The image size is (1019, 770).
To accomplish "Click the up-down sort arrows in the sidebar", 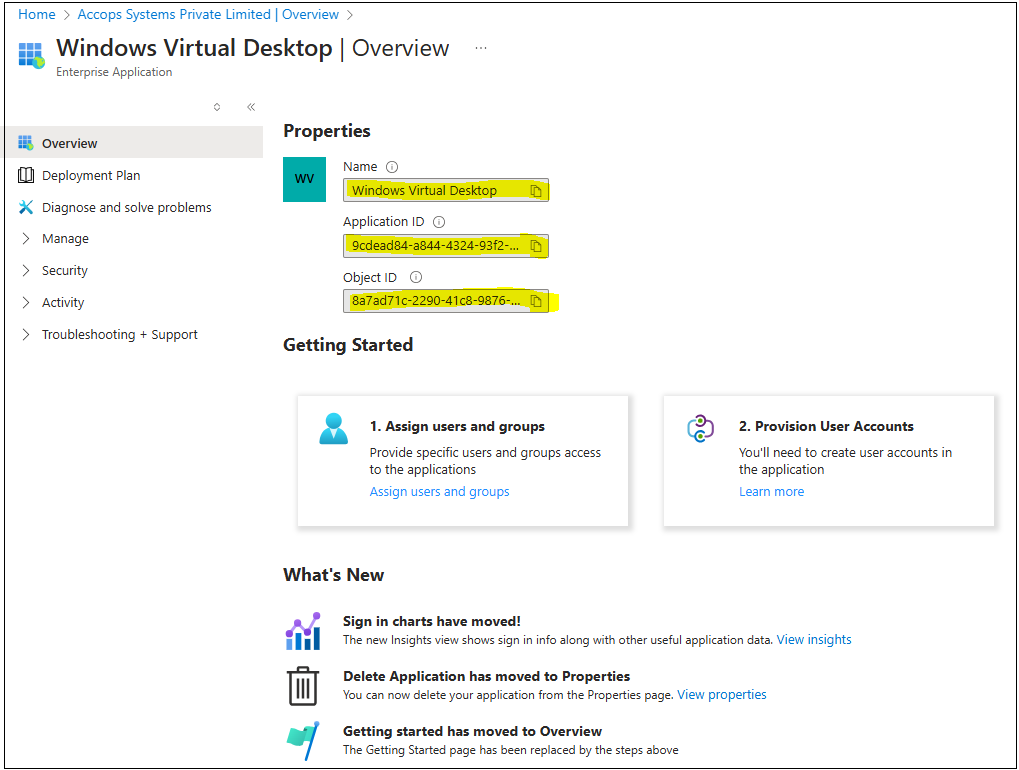I will point(217,107).
